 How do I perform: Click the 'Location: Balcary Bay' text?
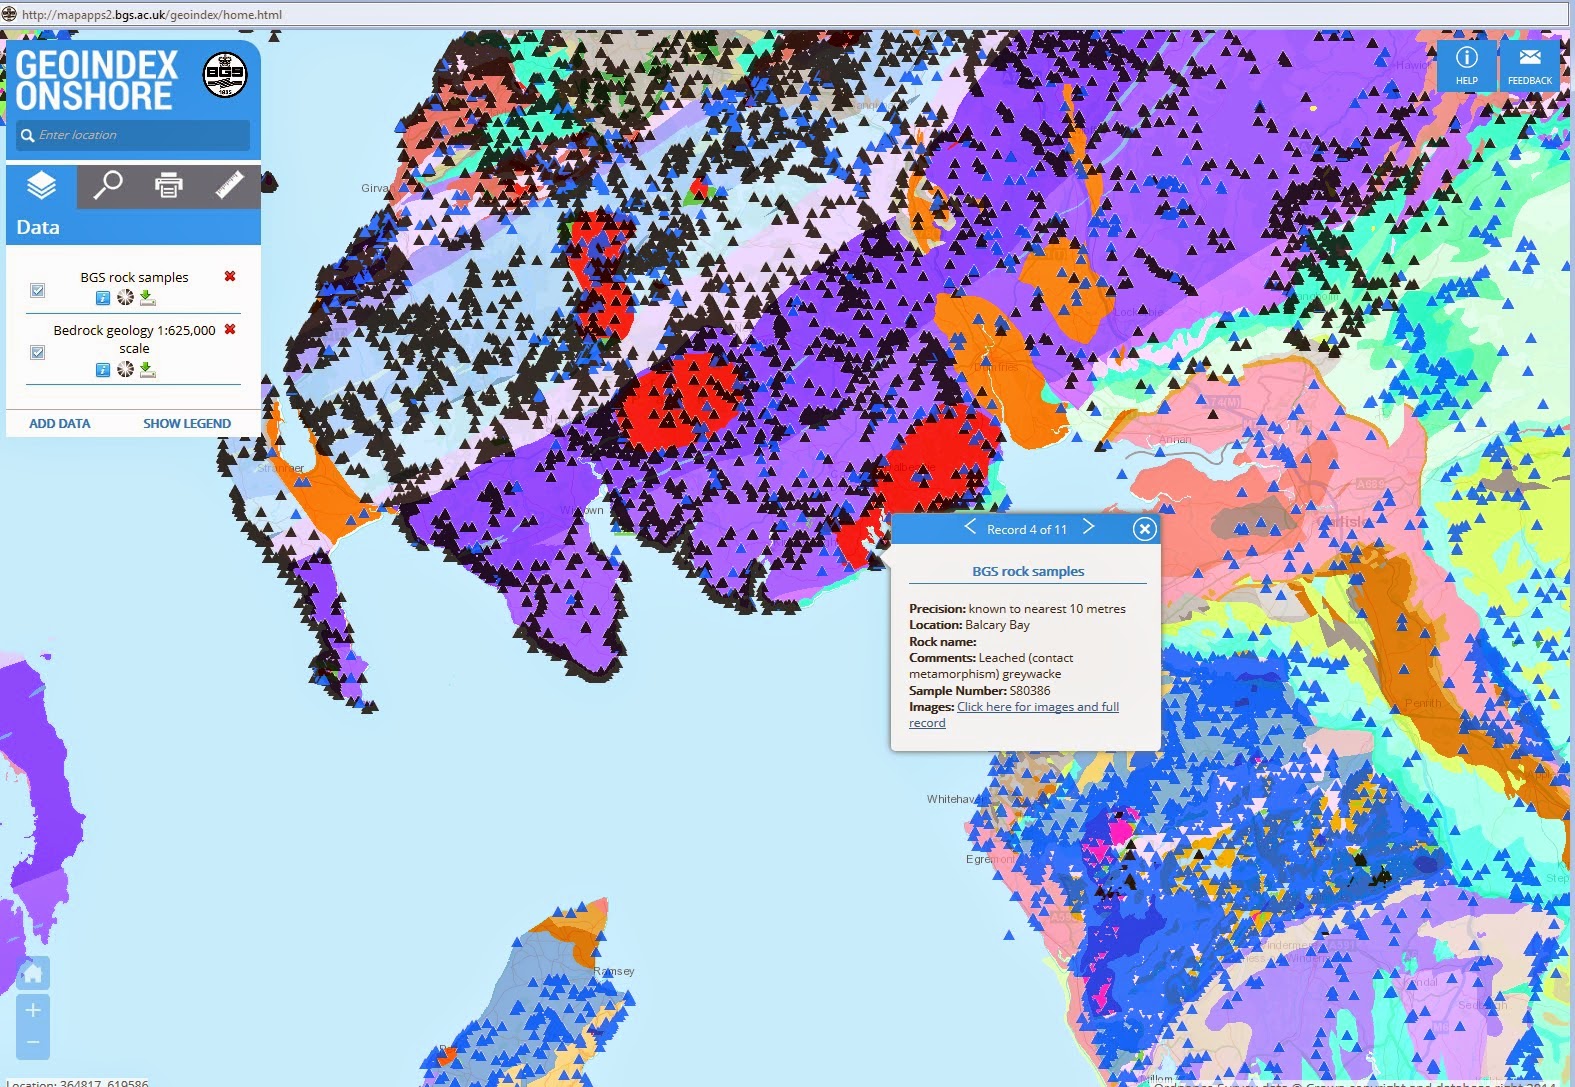click(969, 624)
